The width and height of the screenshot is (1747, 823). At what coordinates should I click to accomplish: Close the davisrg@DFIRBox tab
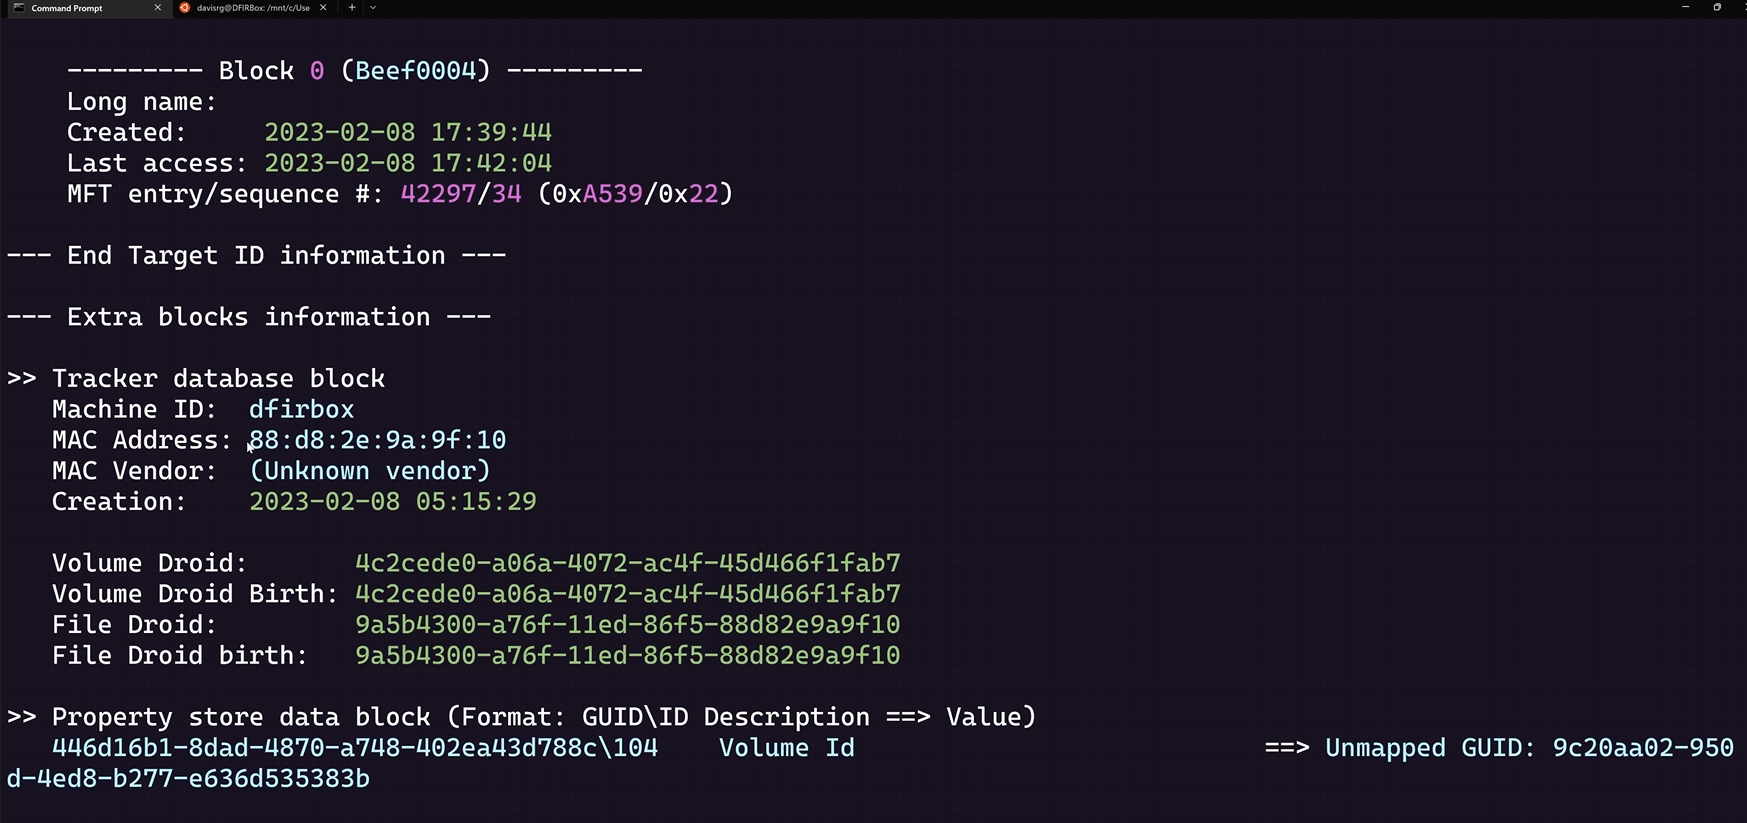(323, 8)
